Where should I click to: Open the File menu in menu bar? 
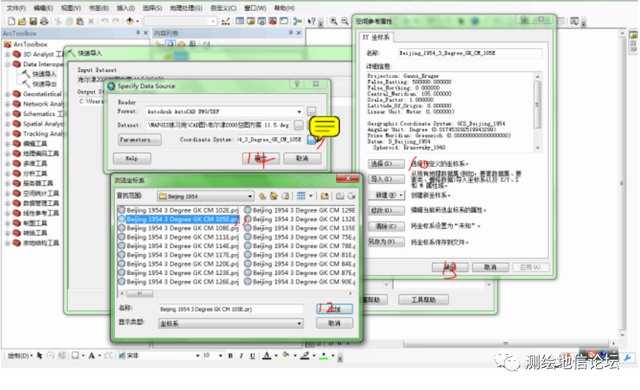point(16,8)
